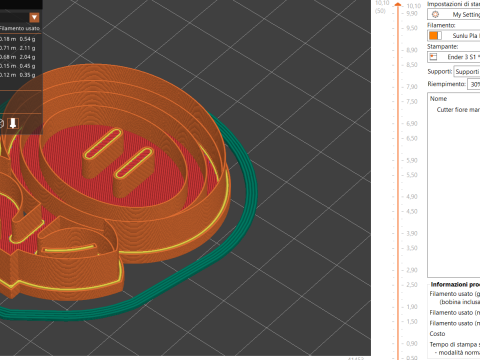Select the 0.71 m 2.11 g legend row
The height and width of the screenshot is (360, 480).
[x=18, y=48]
